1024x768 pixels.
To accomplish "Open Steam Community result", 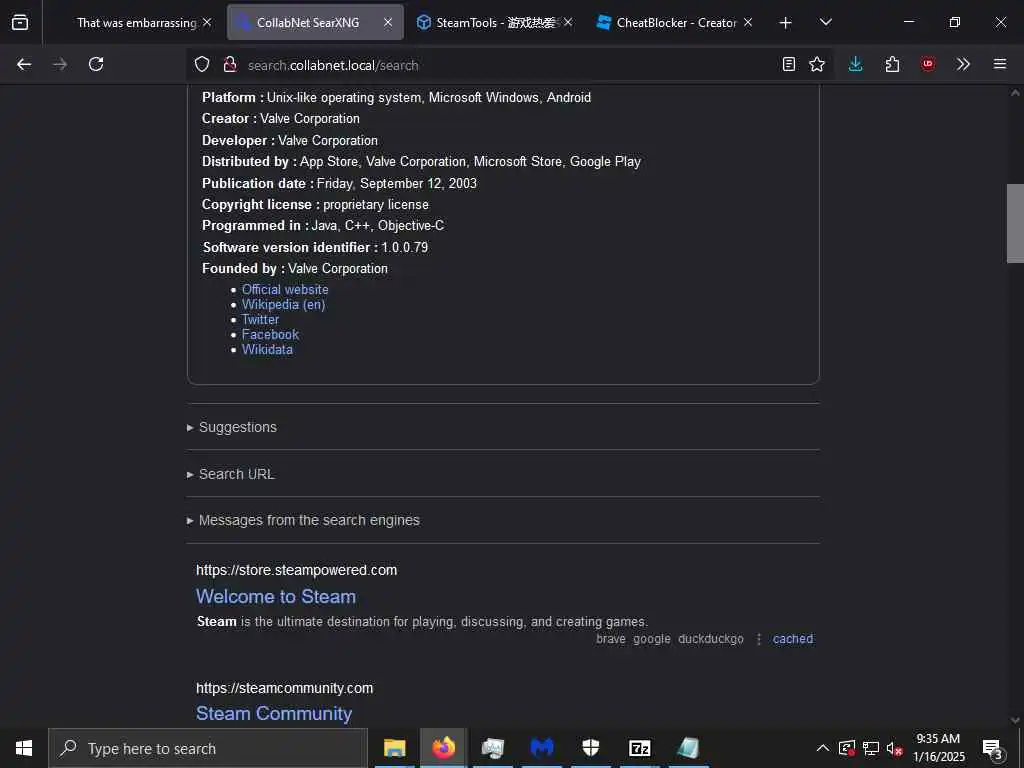I will (x=274, y=713).
